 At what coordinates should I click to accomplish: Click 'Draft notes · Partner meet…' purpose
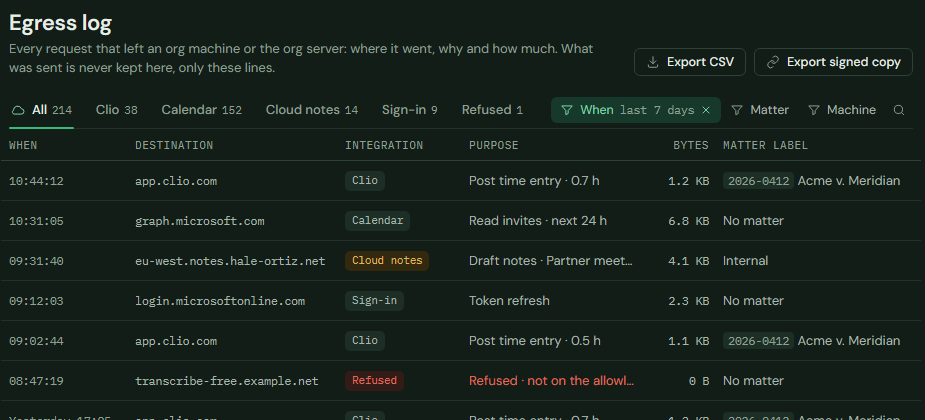coord(551,261)
